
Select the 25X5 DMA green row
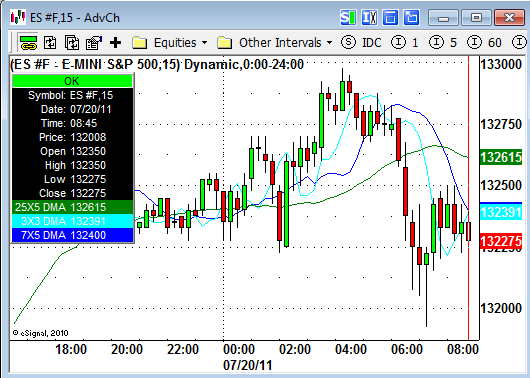(72, 207)
